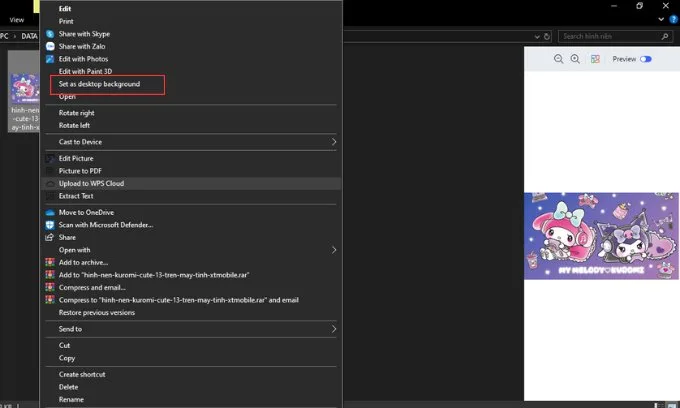Expand the Send to submenu arrow
This screenshot has width=680, height=408.
tap(334, 329)
